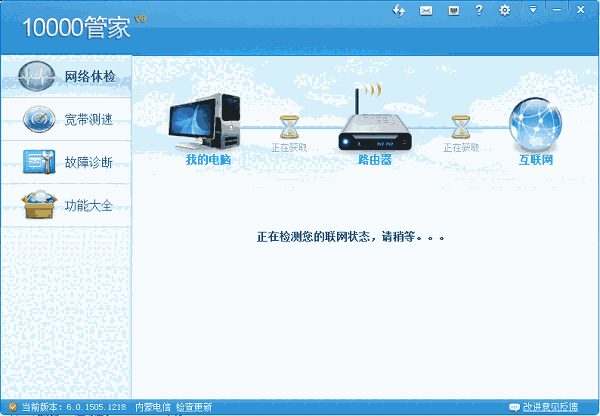The image size is (600, 416).
Task: Click 检查更新 check for updates link
Action: click(194, 407)
